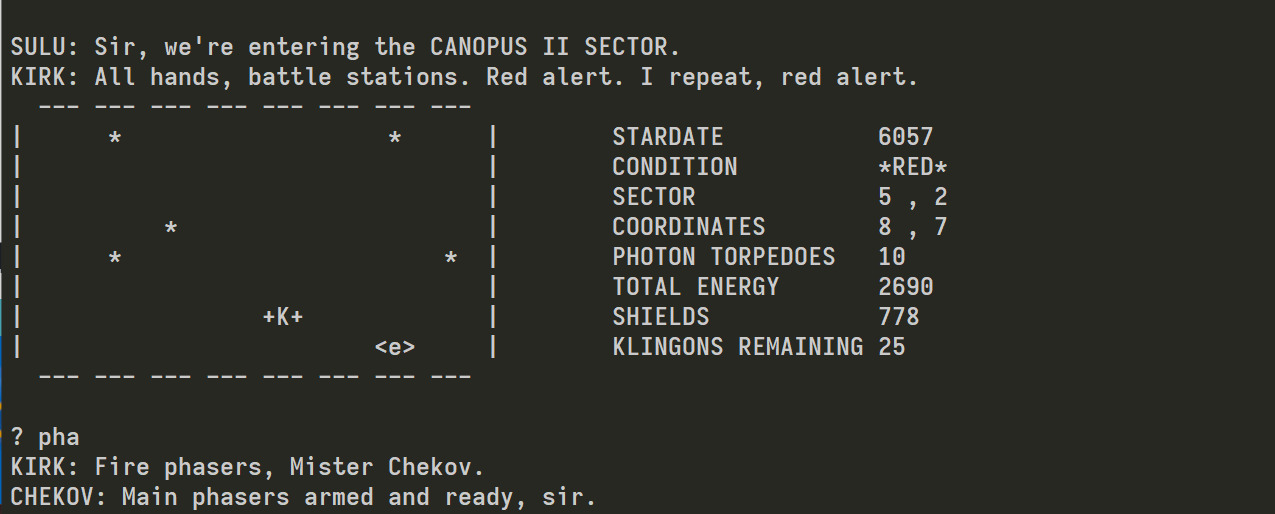Click the star on the COORDINATES row
1275x514 pixels.
click(x=171, y=228)
